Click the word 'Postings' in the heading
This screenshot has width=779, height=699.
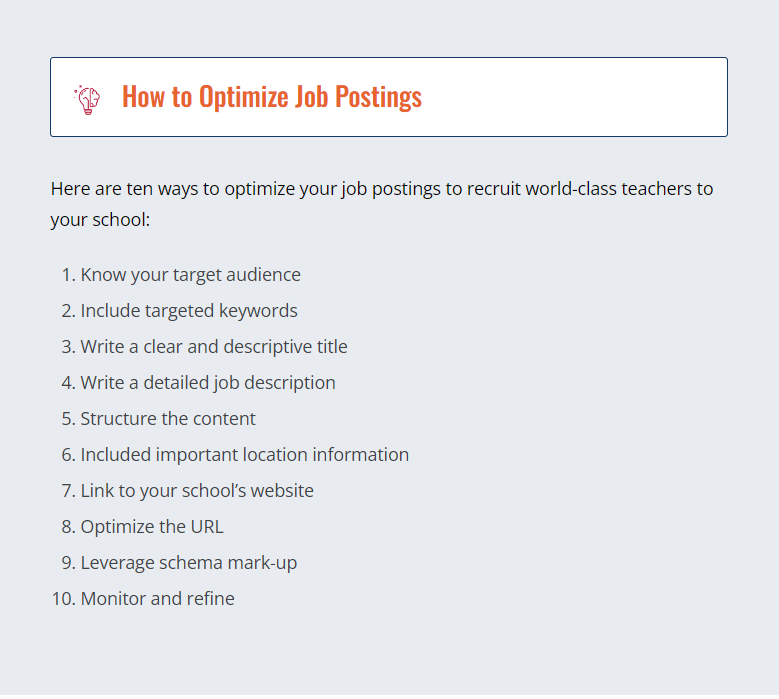(378, 96)
